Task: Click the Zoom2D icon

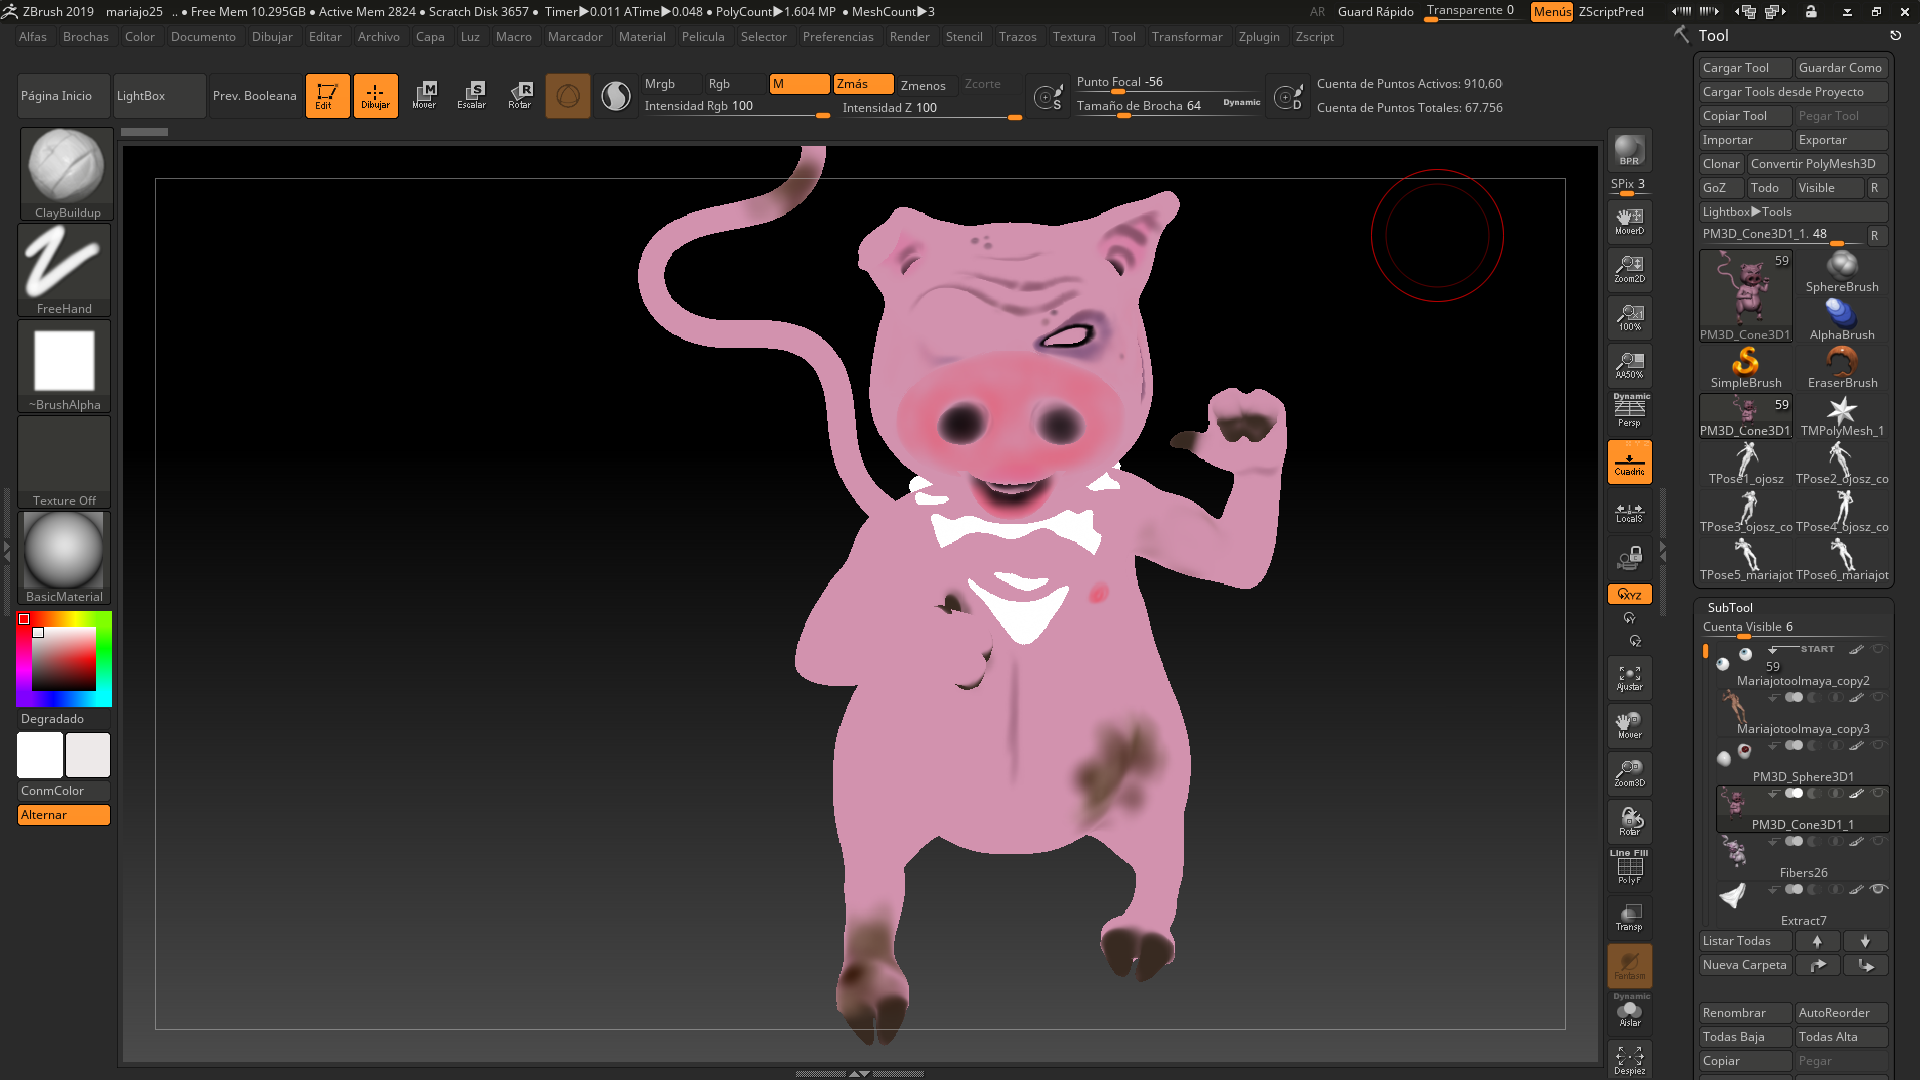Action: [1629, 268]
